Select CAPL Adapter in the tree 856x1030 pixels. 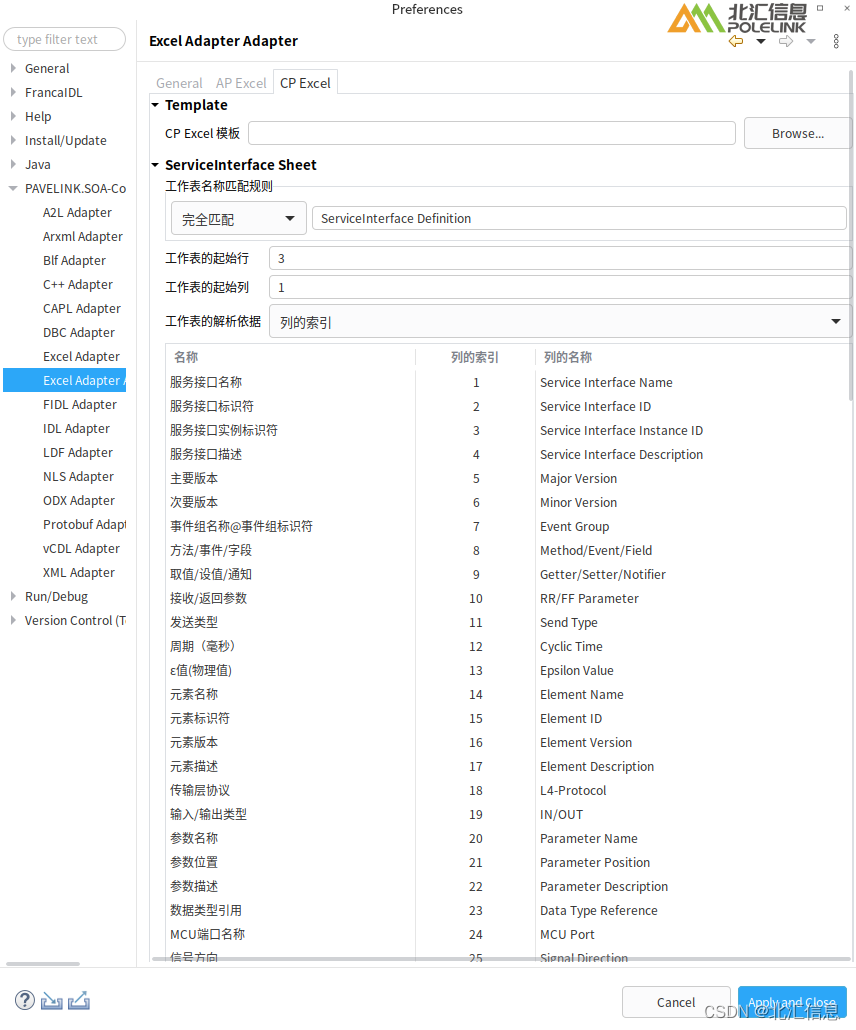point(81,309)
